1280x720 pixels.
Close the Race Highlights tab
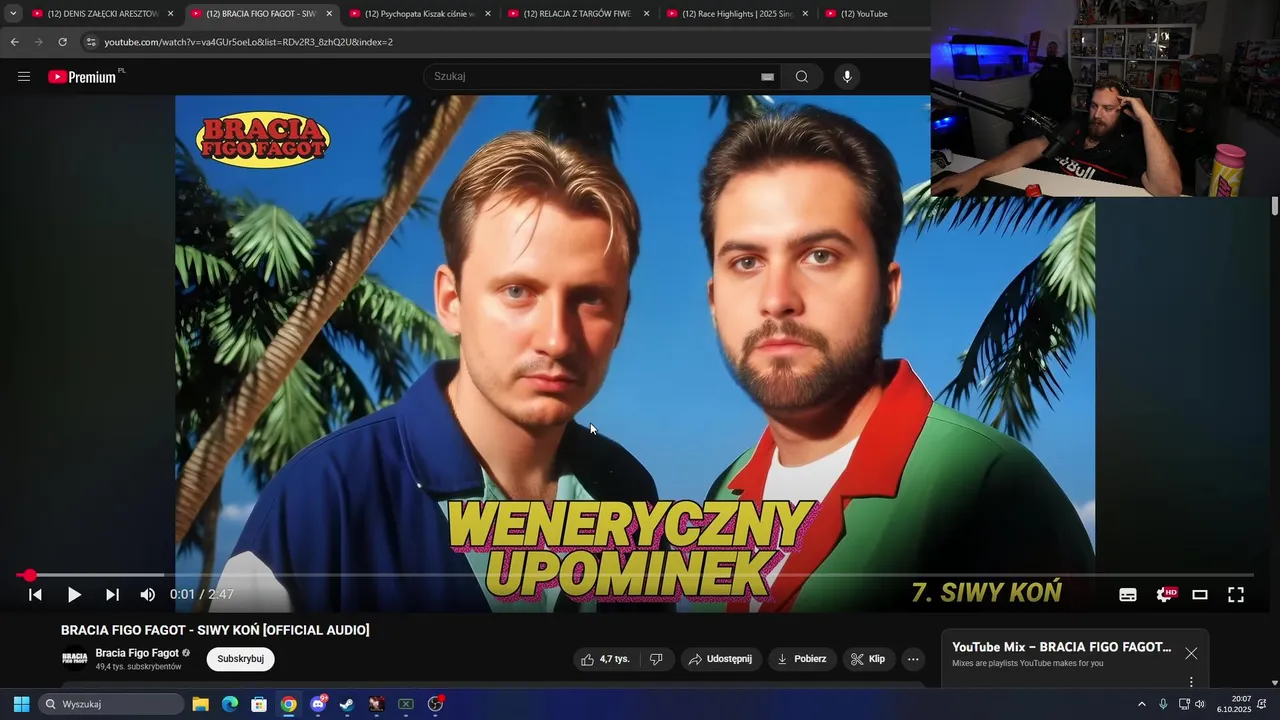pos(805,14)
